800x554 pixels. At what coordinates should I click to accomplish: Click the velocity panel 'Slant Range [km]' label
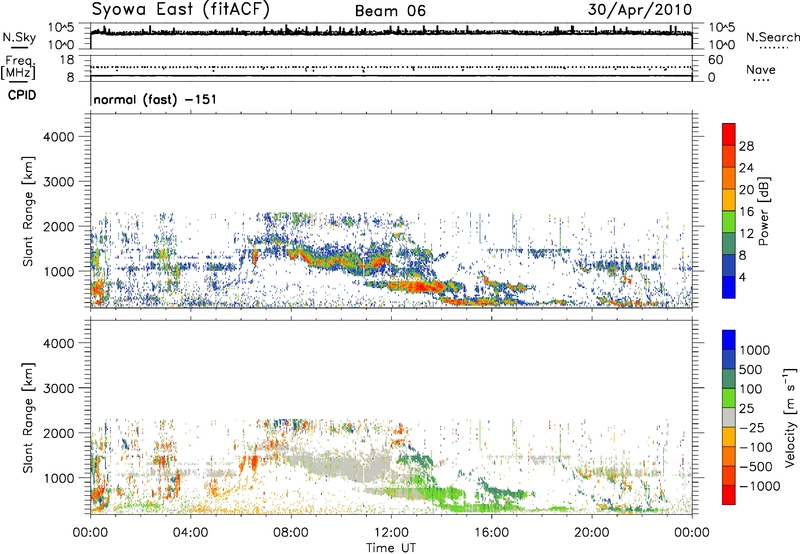(x=28, y=418)
